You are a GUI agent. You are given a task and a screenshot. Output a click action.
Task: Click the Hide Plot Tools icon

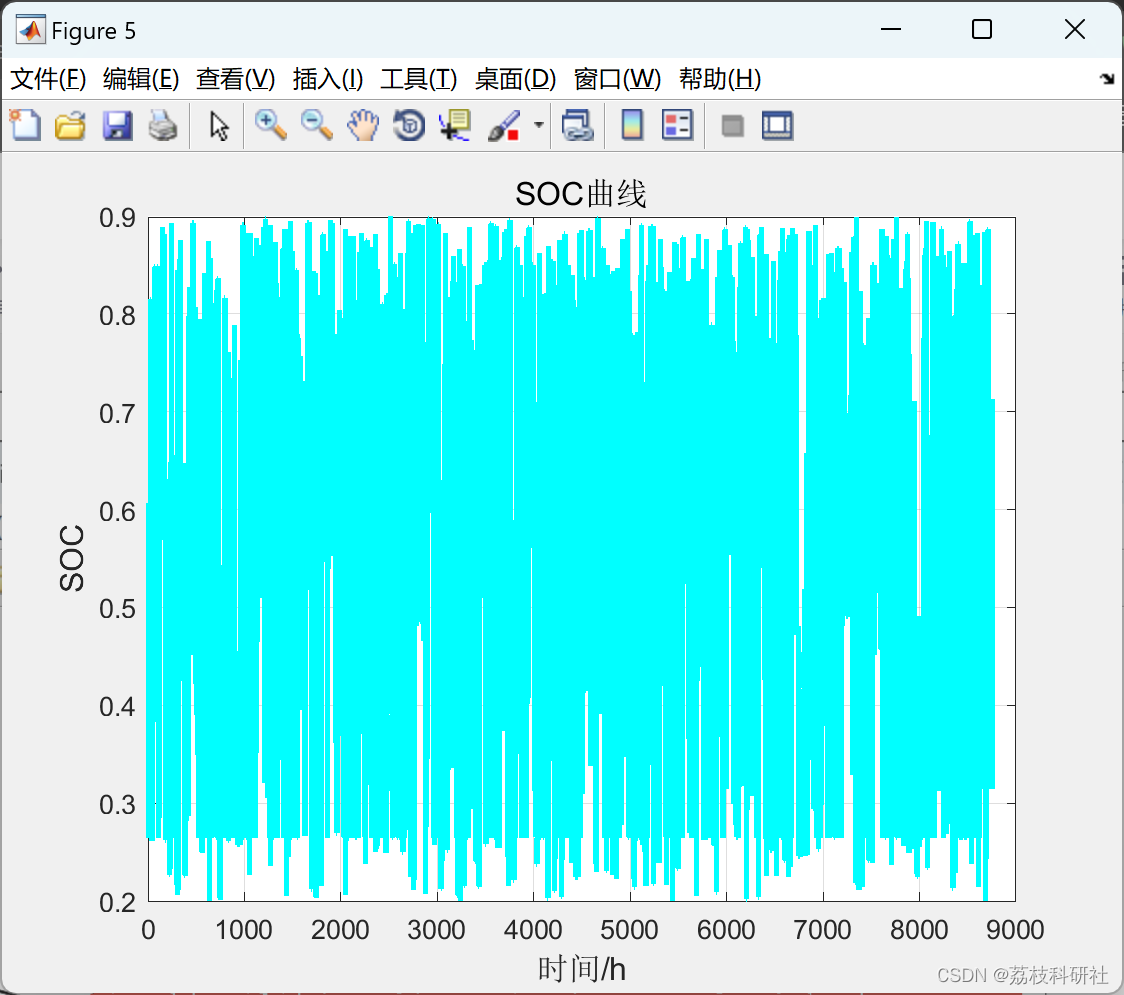[x=732, y=126]
